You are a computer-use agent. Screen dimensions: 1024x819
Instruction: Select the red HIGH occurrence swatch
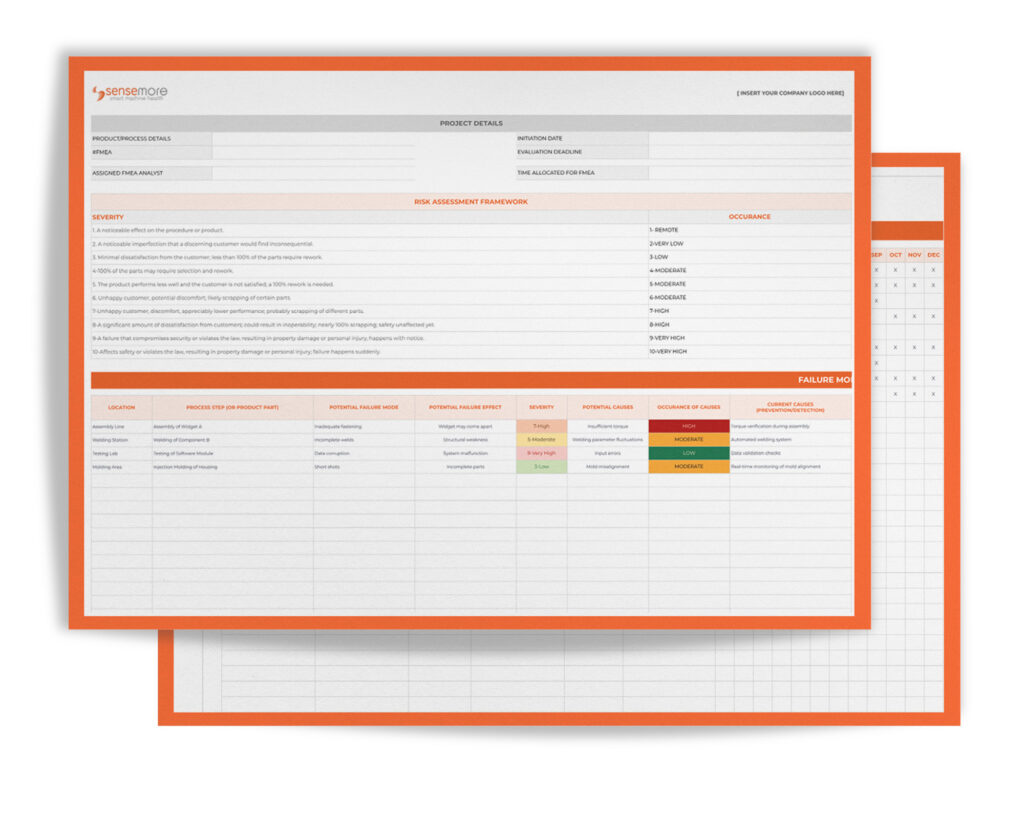point(690,425)
